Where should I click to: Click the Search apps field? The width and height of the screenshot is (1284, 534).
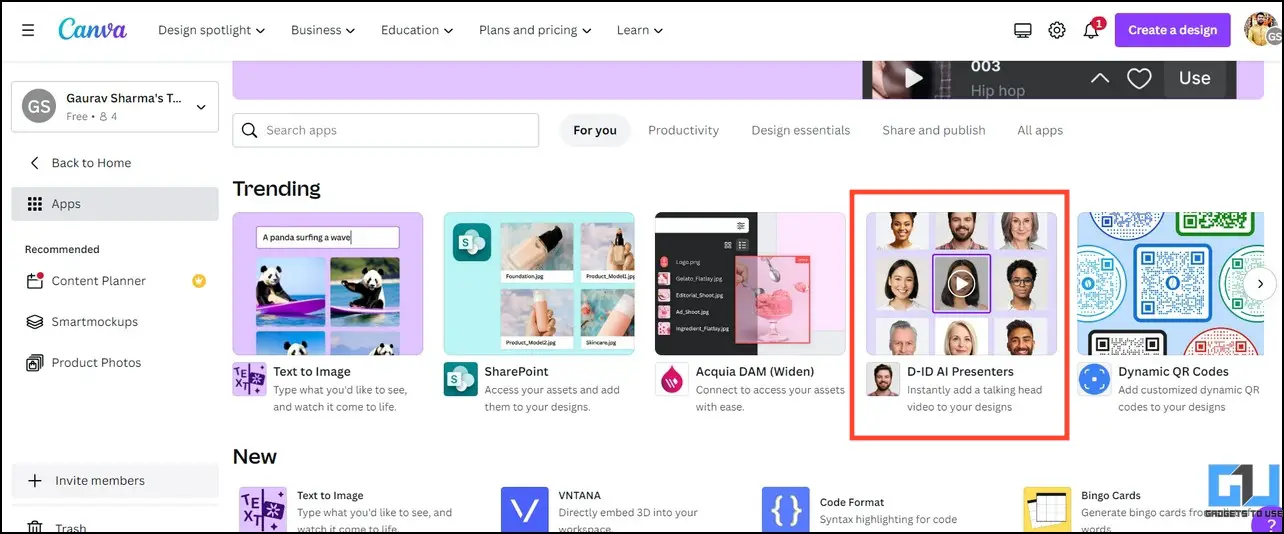pyautogui.click(x=386, y=130)
